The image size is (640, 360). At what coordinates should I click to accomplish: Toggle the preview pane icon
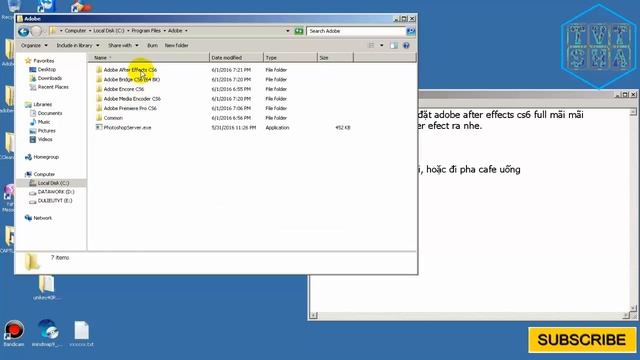(393, 45)
